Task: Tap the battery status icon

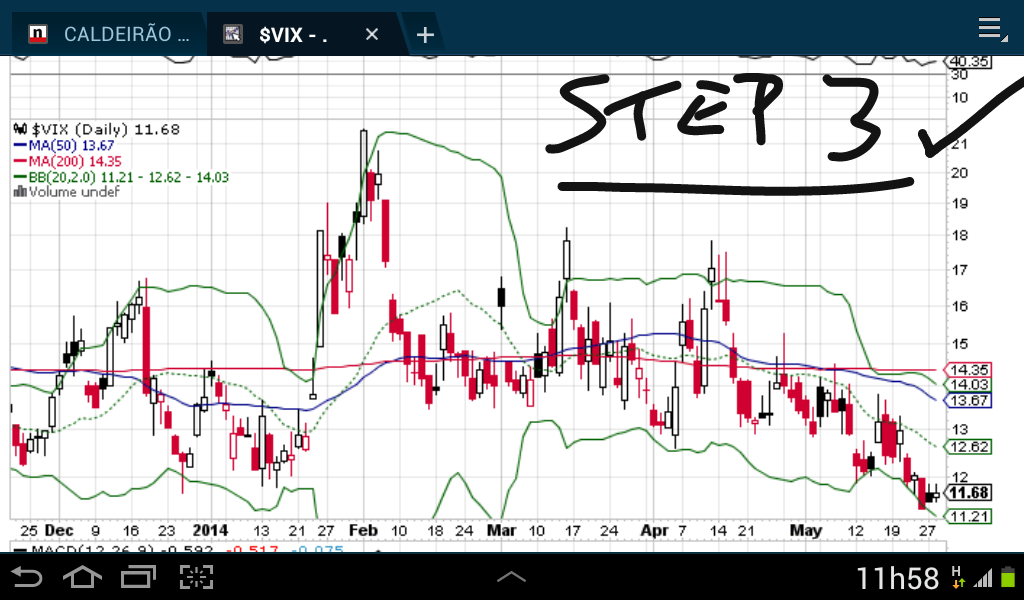Action: pos(1008,578)
